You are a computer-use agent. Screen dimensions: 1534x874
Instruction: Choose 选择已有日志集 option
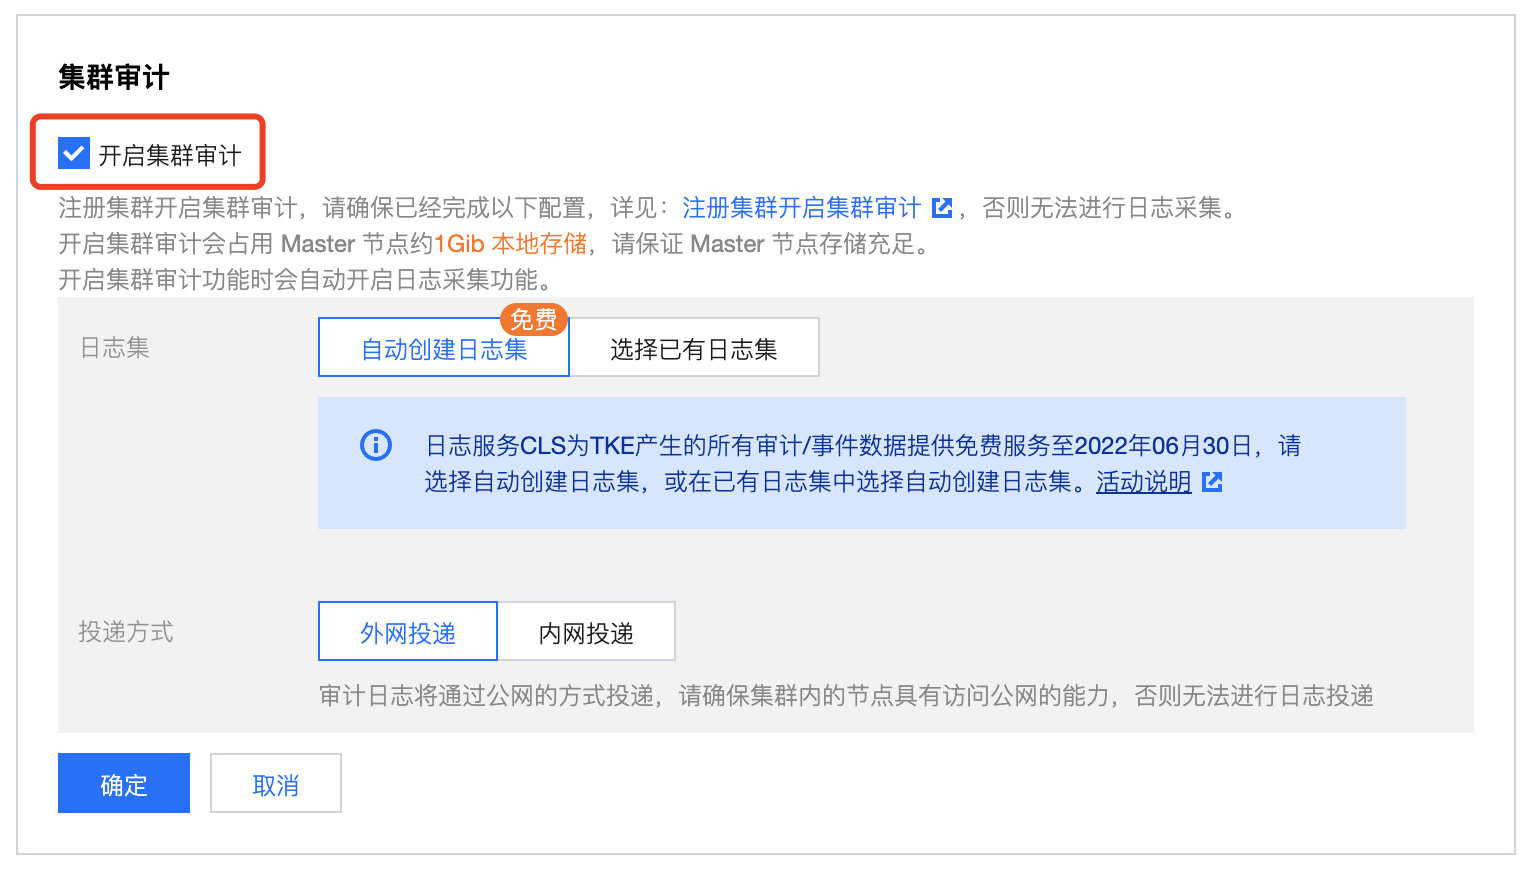tap(694, 349)
